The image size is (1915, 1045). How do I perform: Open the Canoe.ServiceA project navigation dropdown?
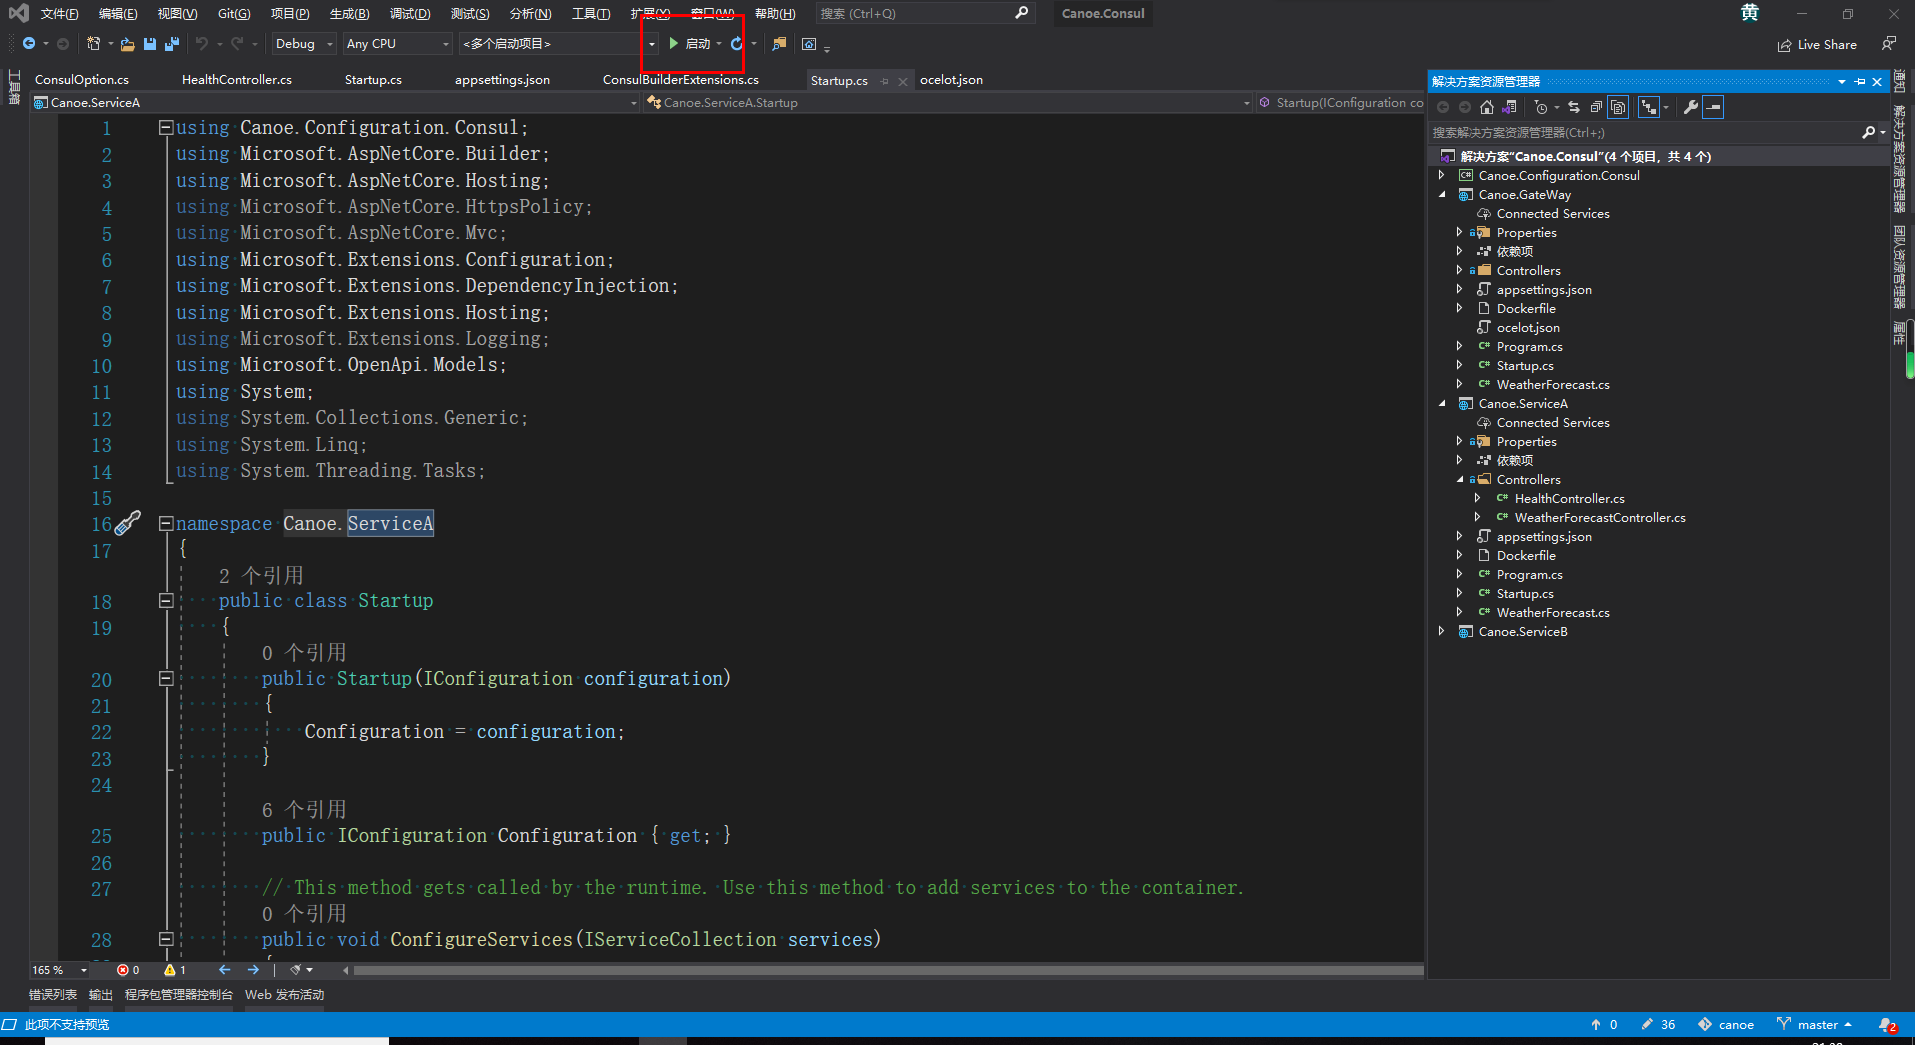(x=334, y=103)
